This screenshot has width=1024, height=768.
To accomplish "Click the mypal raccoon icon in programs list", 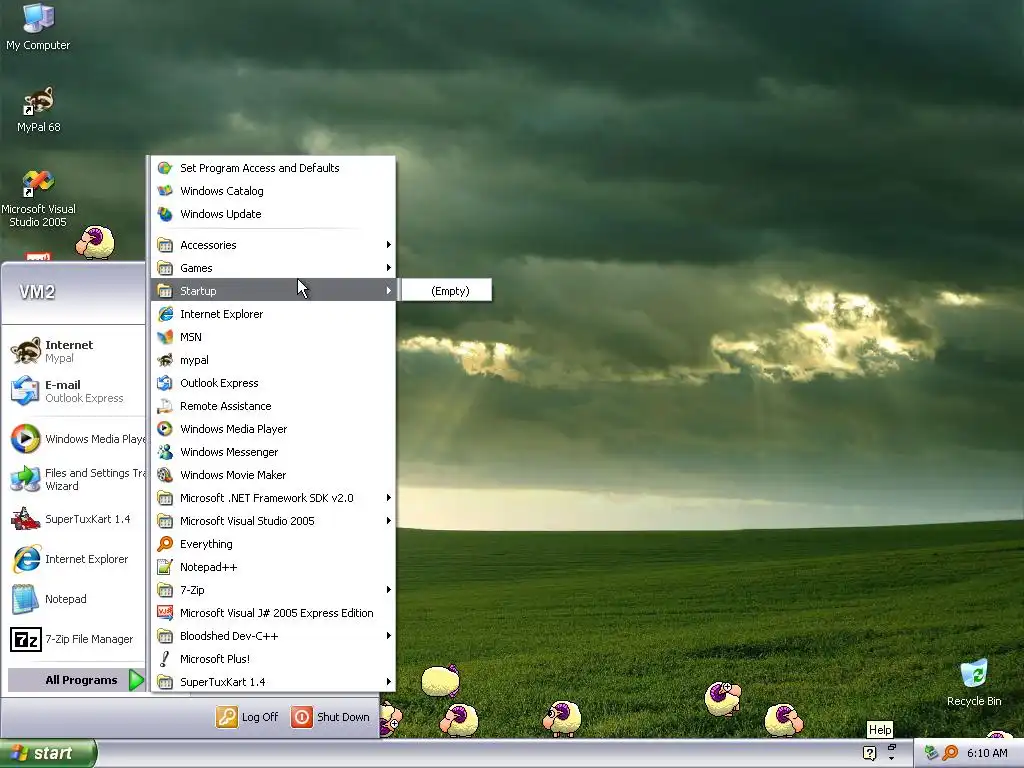I will (x=165, y=360).
